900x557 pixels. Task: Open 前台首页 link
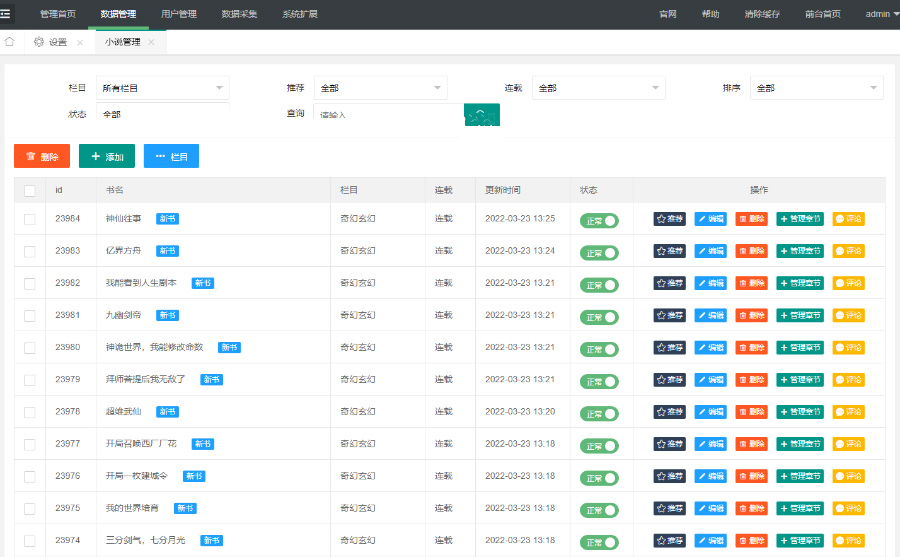tap(823, 14)
